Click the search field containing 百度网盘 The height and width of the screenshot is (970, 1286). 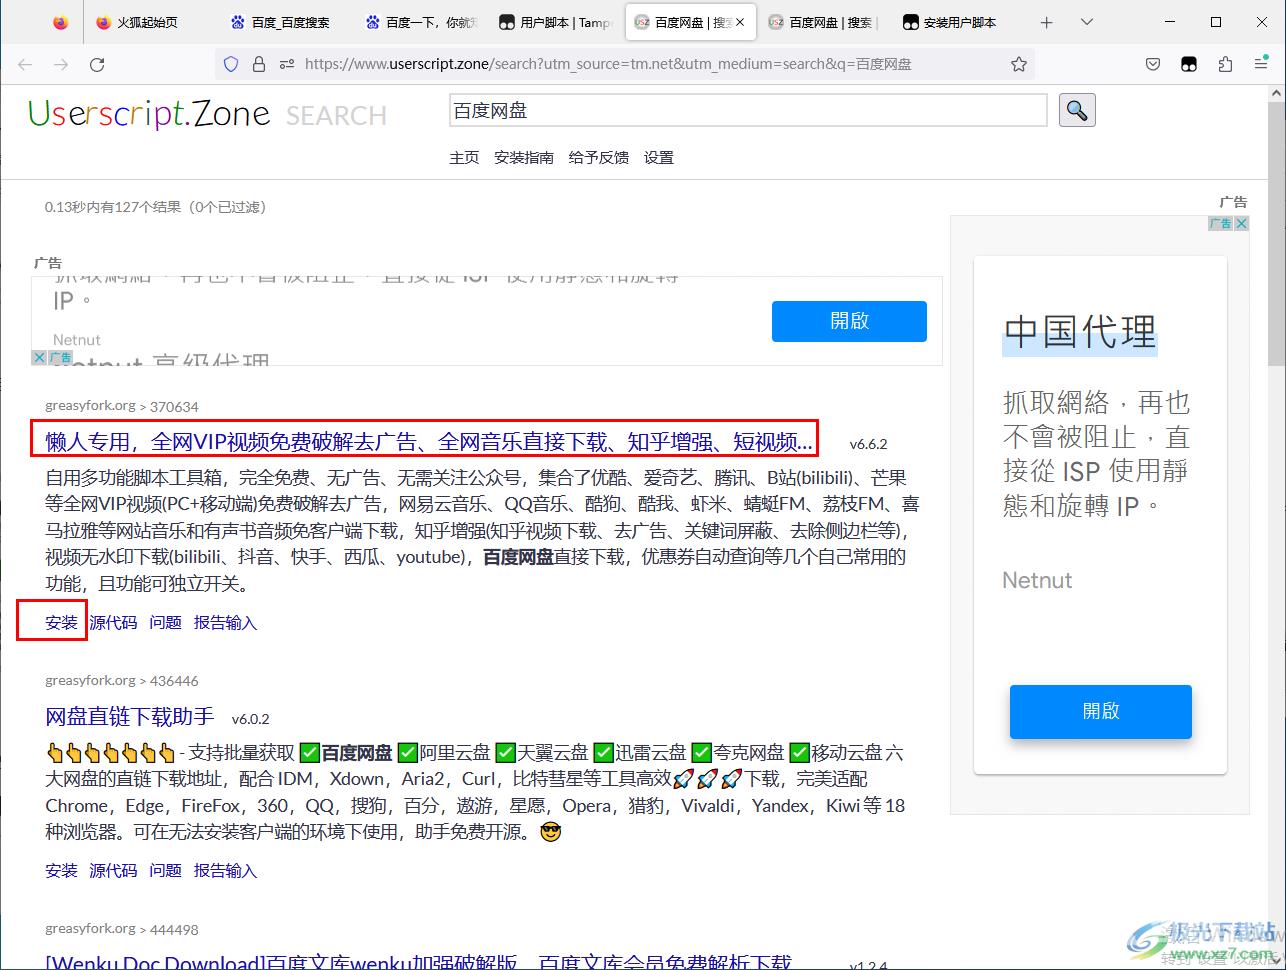[748, 110]
